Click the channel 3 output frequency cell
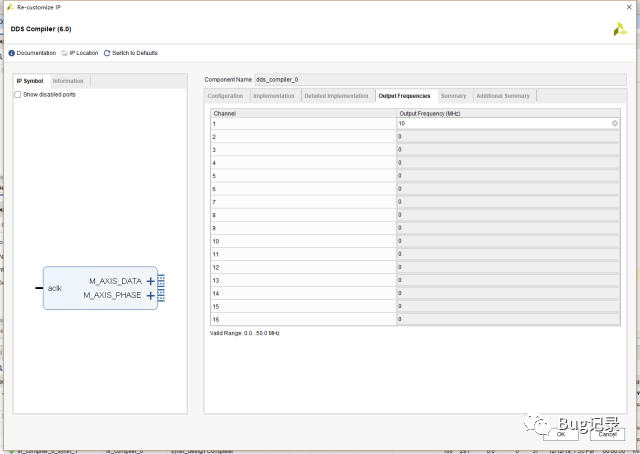The image size is (640, 454). 508,149
